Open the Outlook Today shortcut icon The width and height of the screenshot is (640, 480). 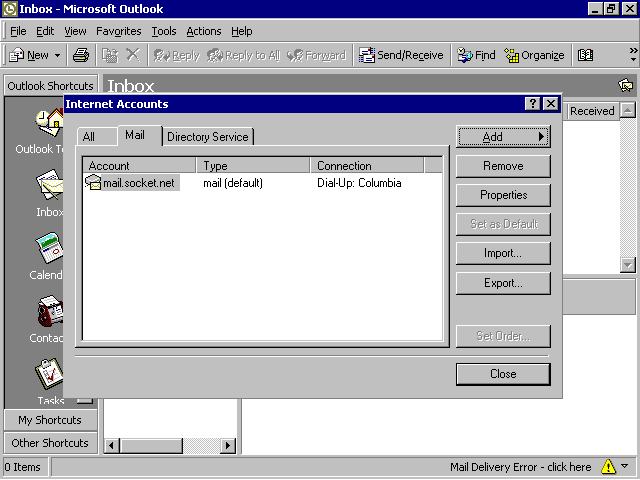[x=50, y=122]
